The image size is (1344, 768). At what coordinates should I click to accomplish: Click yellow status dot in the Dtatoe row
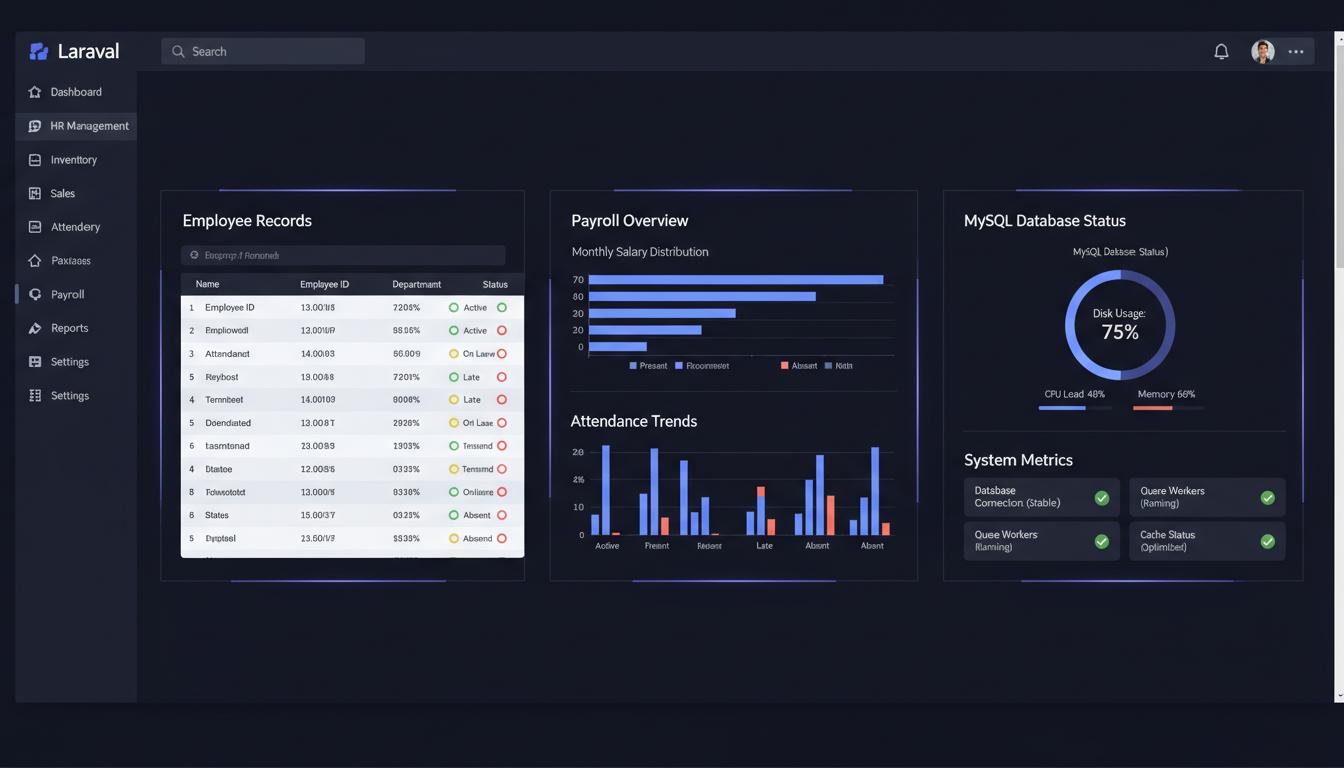[454, 469]
